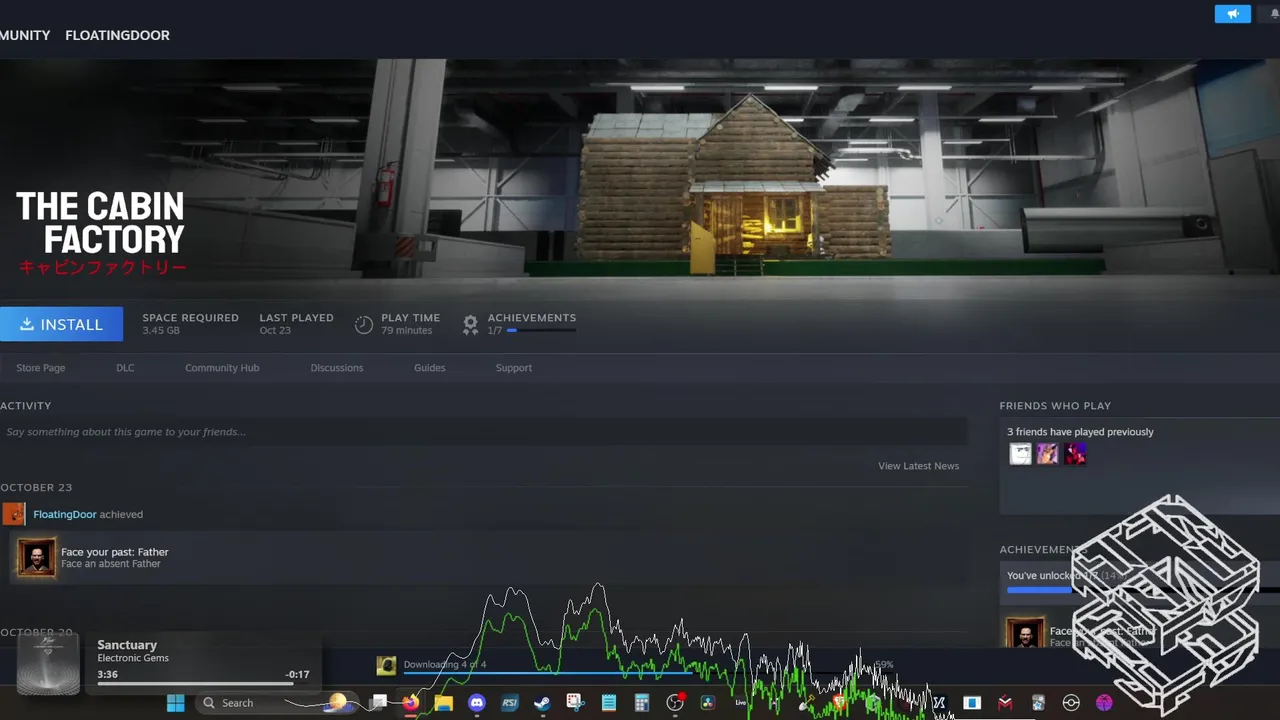This screenshot has width=1280, height=720.
Task: Open the Discussions tab
Action: pos(337,368)
